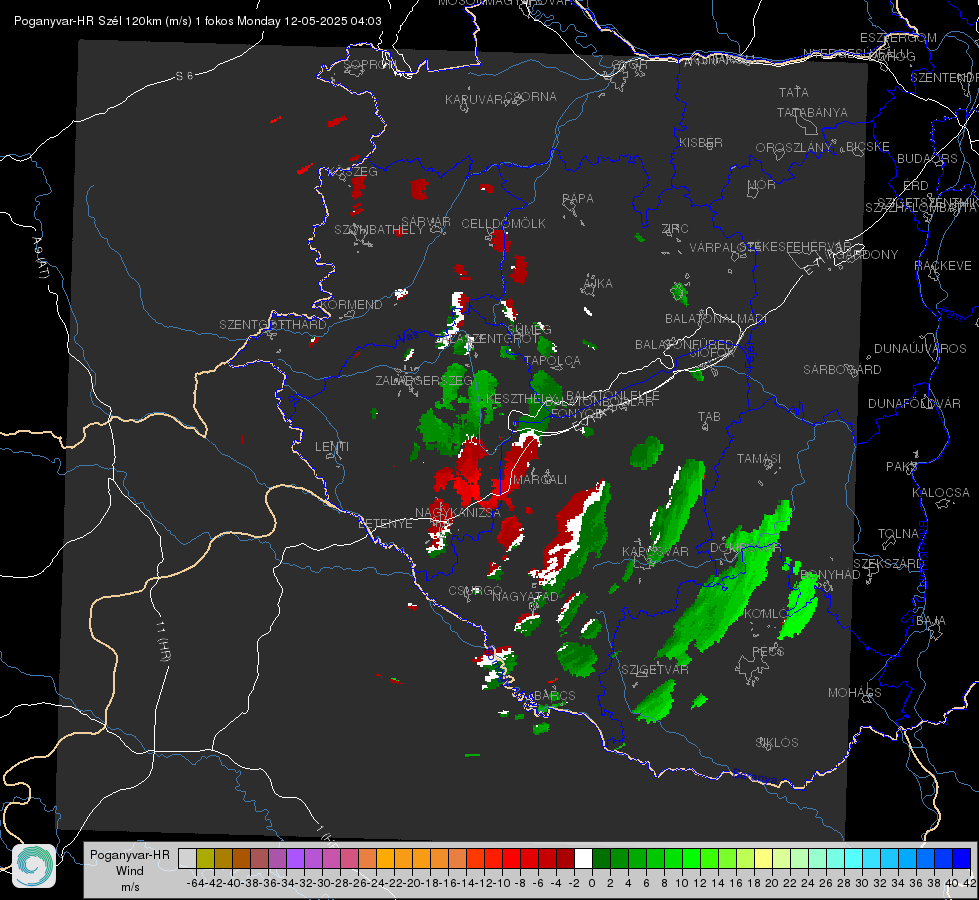Click the MARCALI town label

point(540,480)
